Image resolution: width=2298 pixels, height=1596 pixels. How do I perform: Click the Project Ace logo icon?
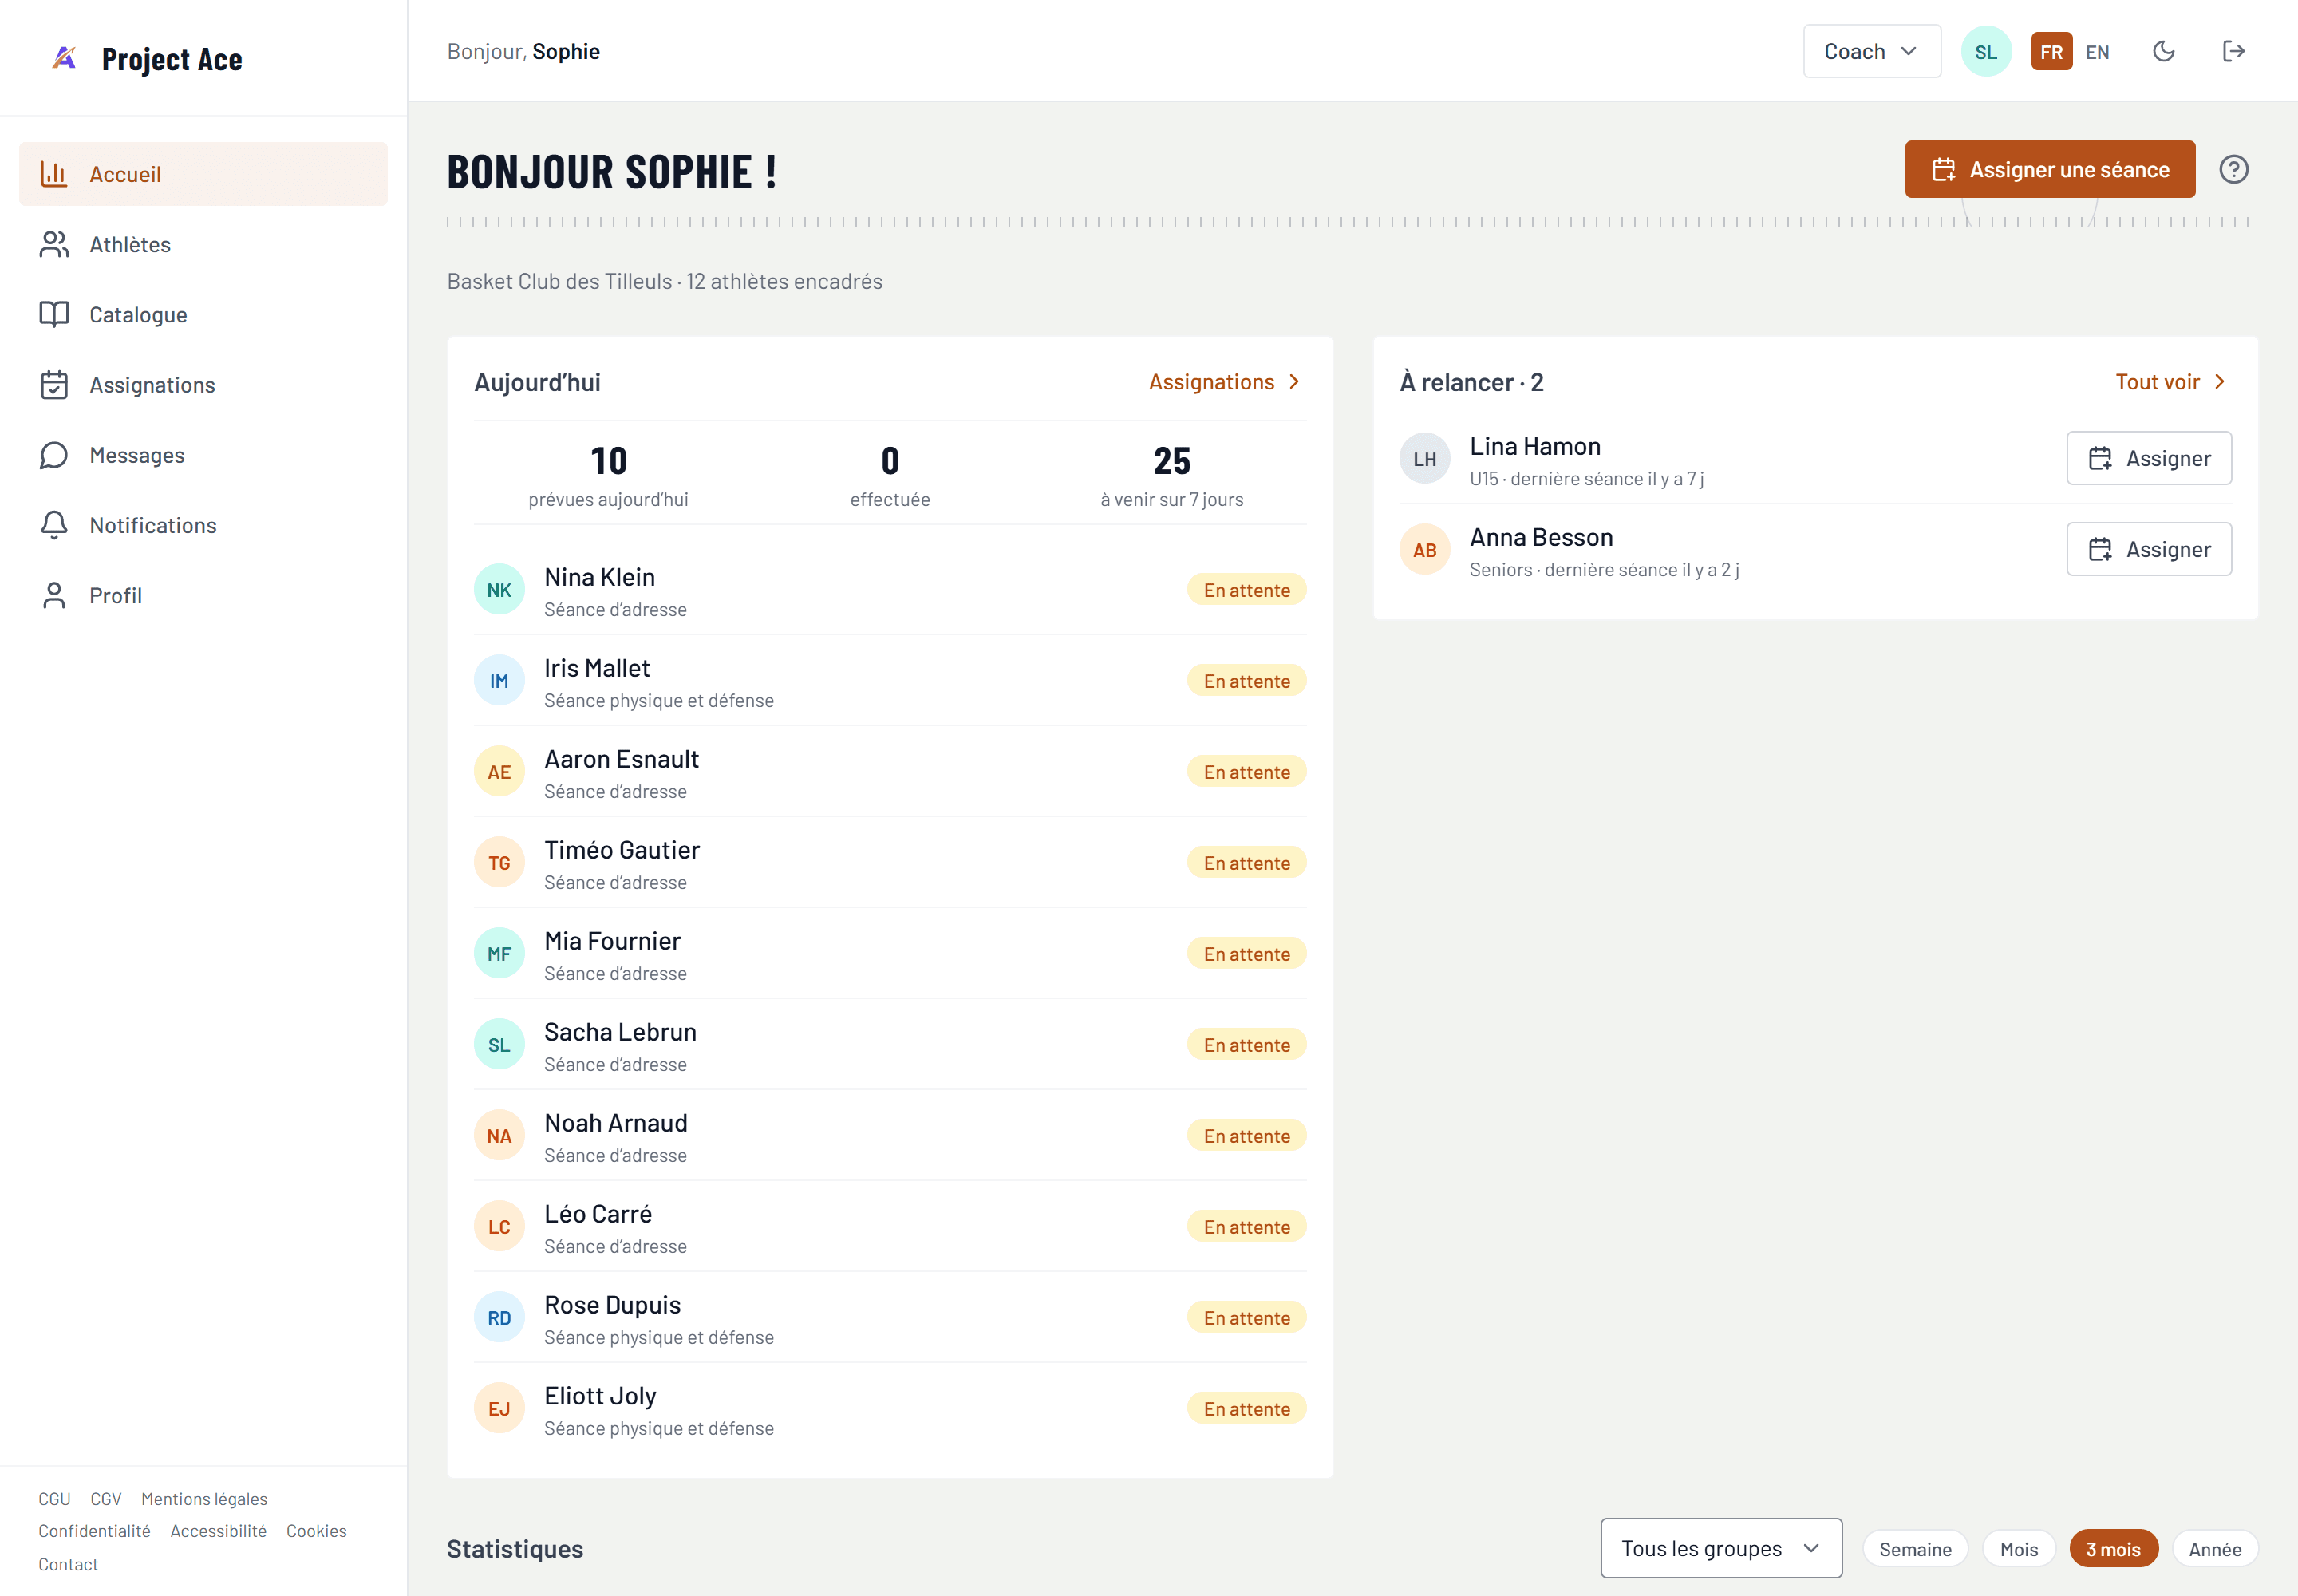click(65, 58)
